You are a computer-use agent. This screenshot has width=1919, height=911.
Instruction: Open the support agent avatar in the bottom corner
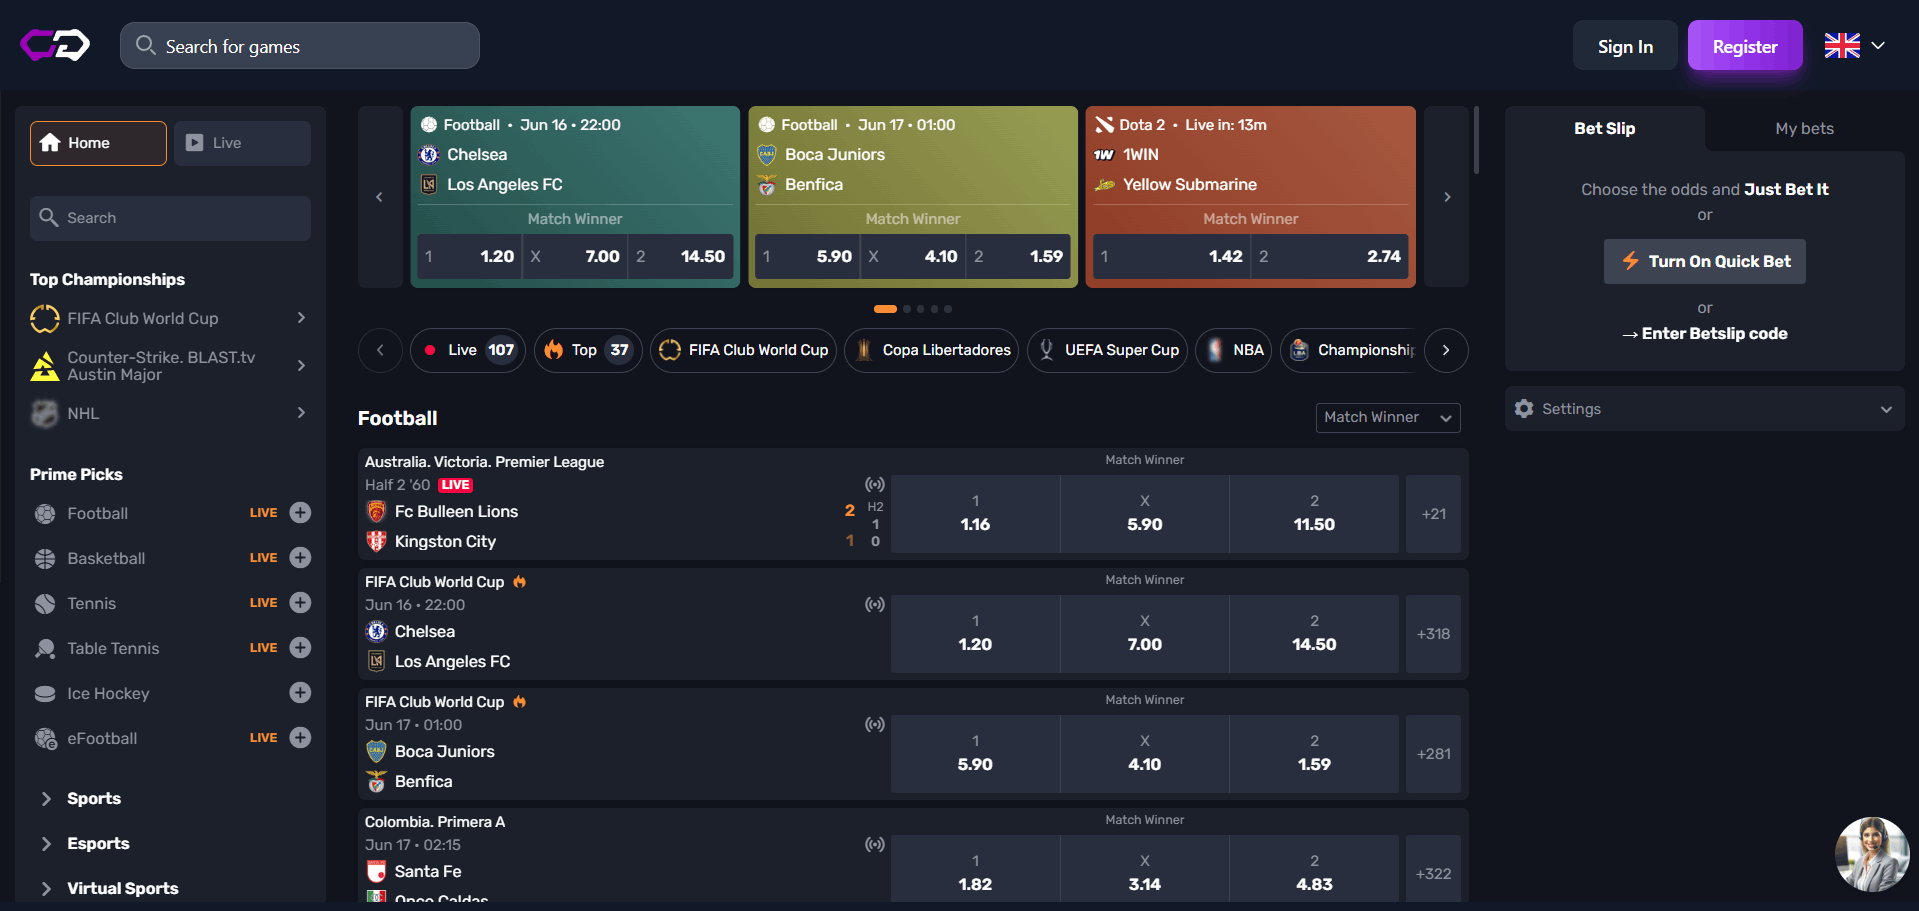[x=1871, y=854]
